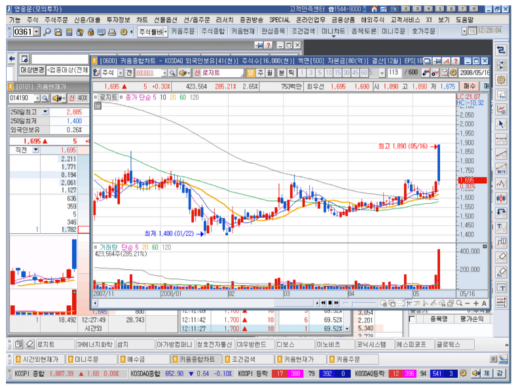Open the 차트 menu
The image size is (517, 388).
pyautogui.click(x=142, y=20)
